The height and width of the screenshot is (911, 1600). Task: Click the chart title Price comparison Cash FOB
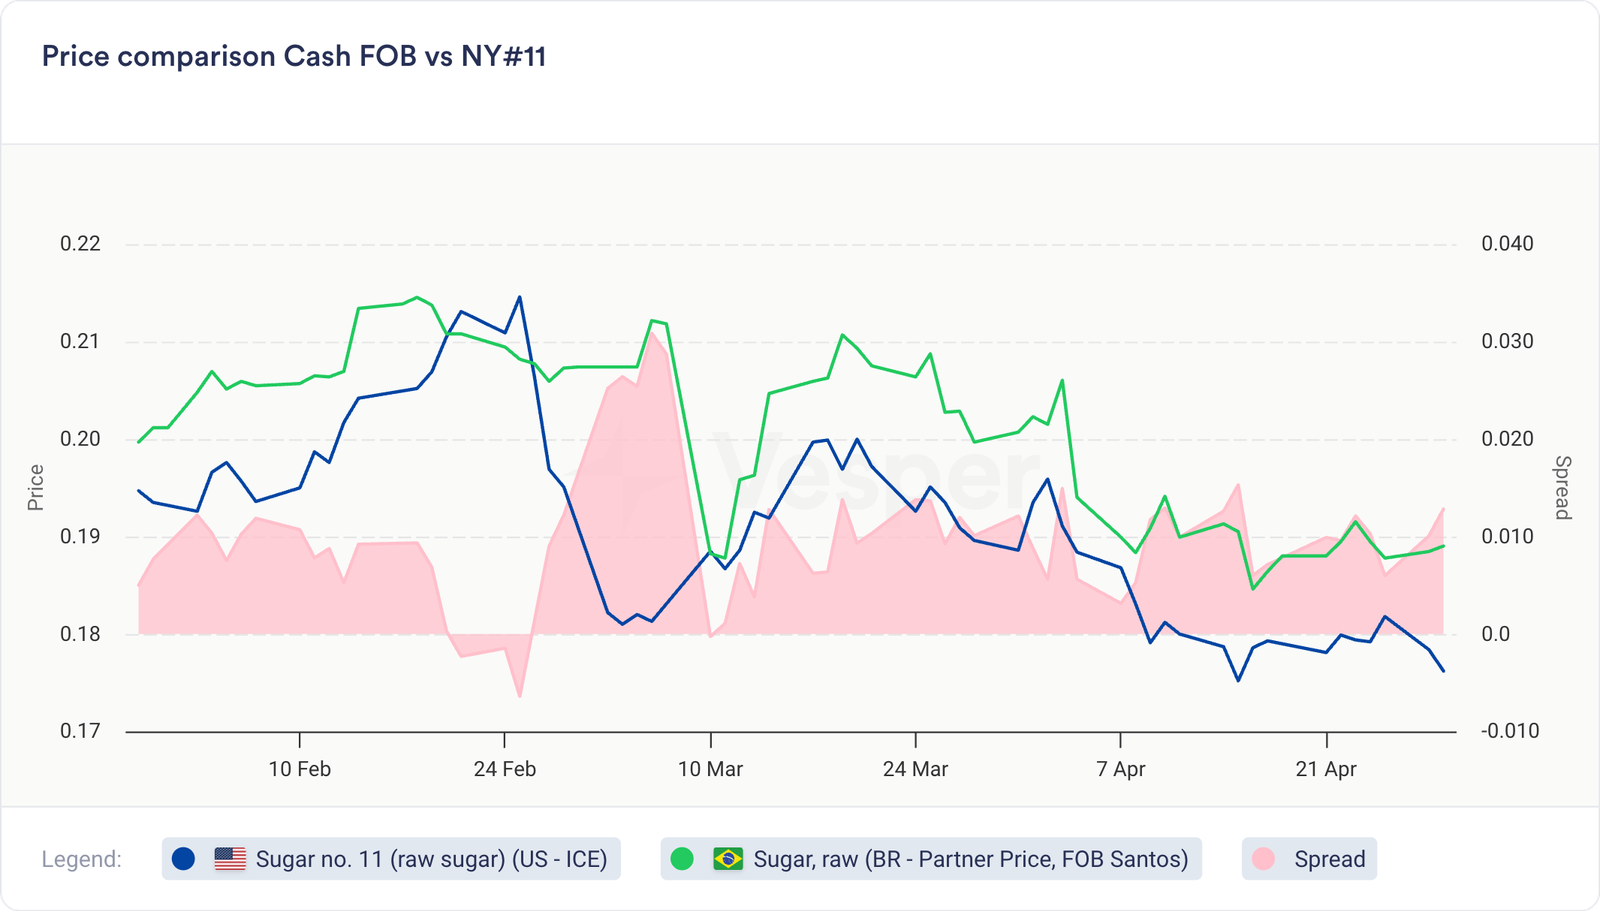294,56
